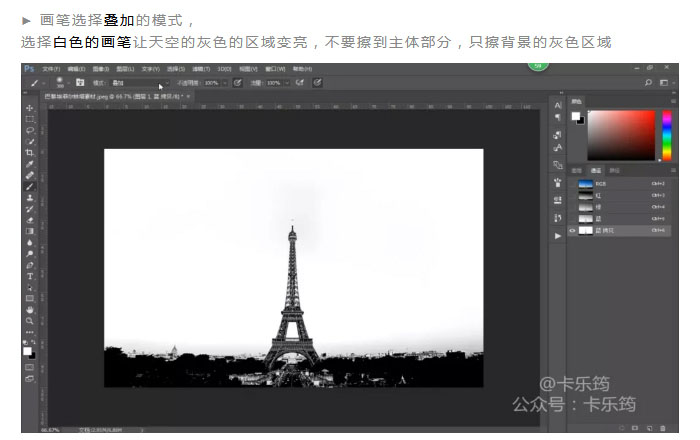
Task: Open the 文件(F) menu
Action: point(50,69)
